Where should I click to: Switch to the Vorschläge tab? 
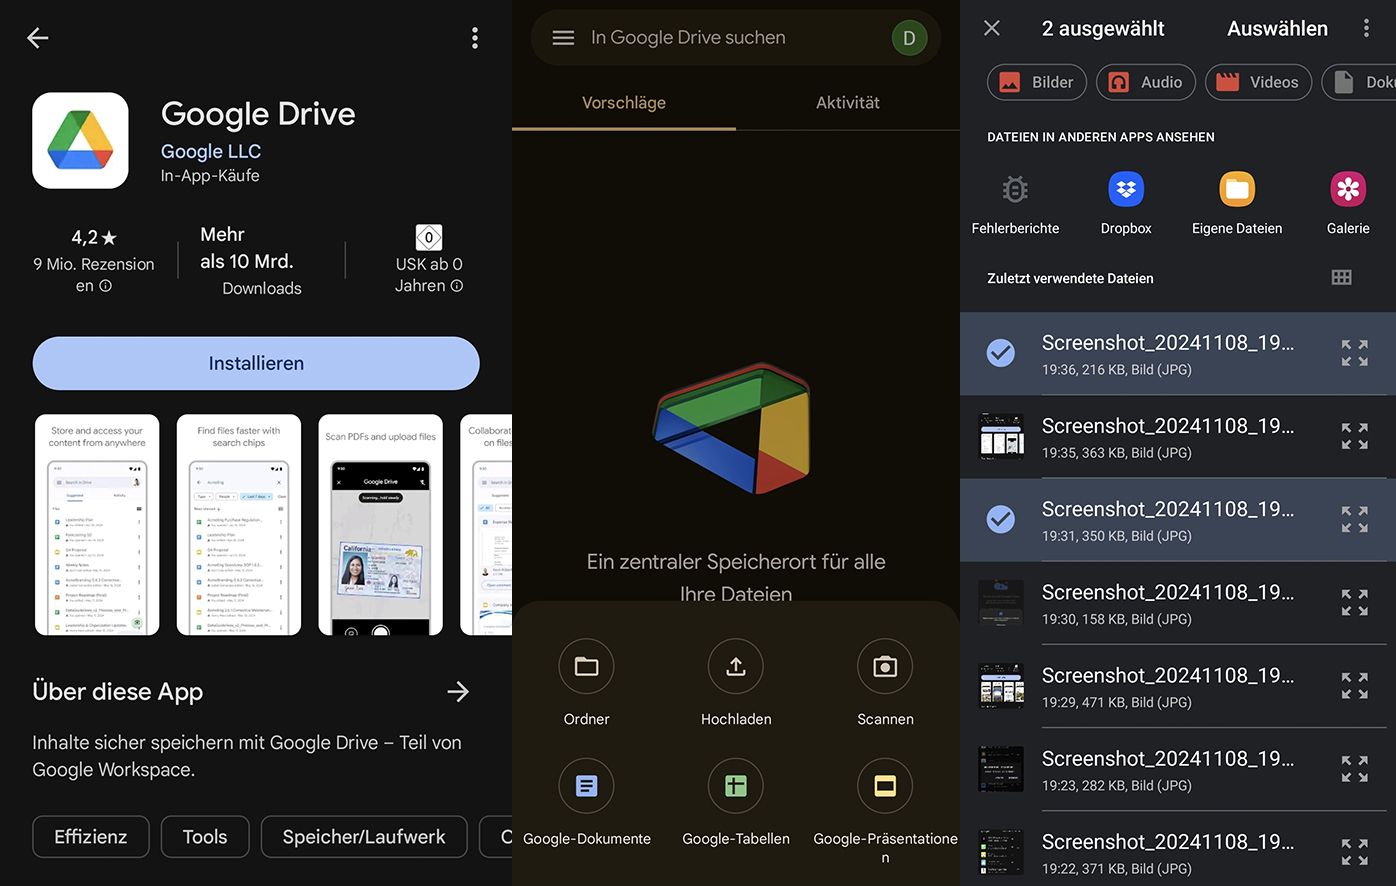coord(624,103)
